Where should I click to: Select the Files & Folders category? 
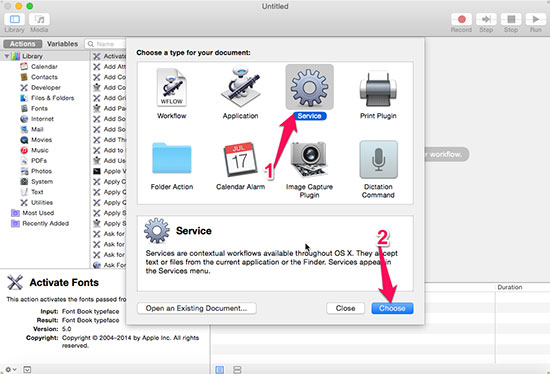(52, 98)
